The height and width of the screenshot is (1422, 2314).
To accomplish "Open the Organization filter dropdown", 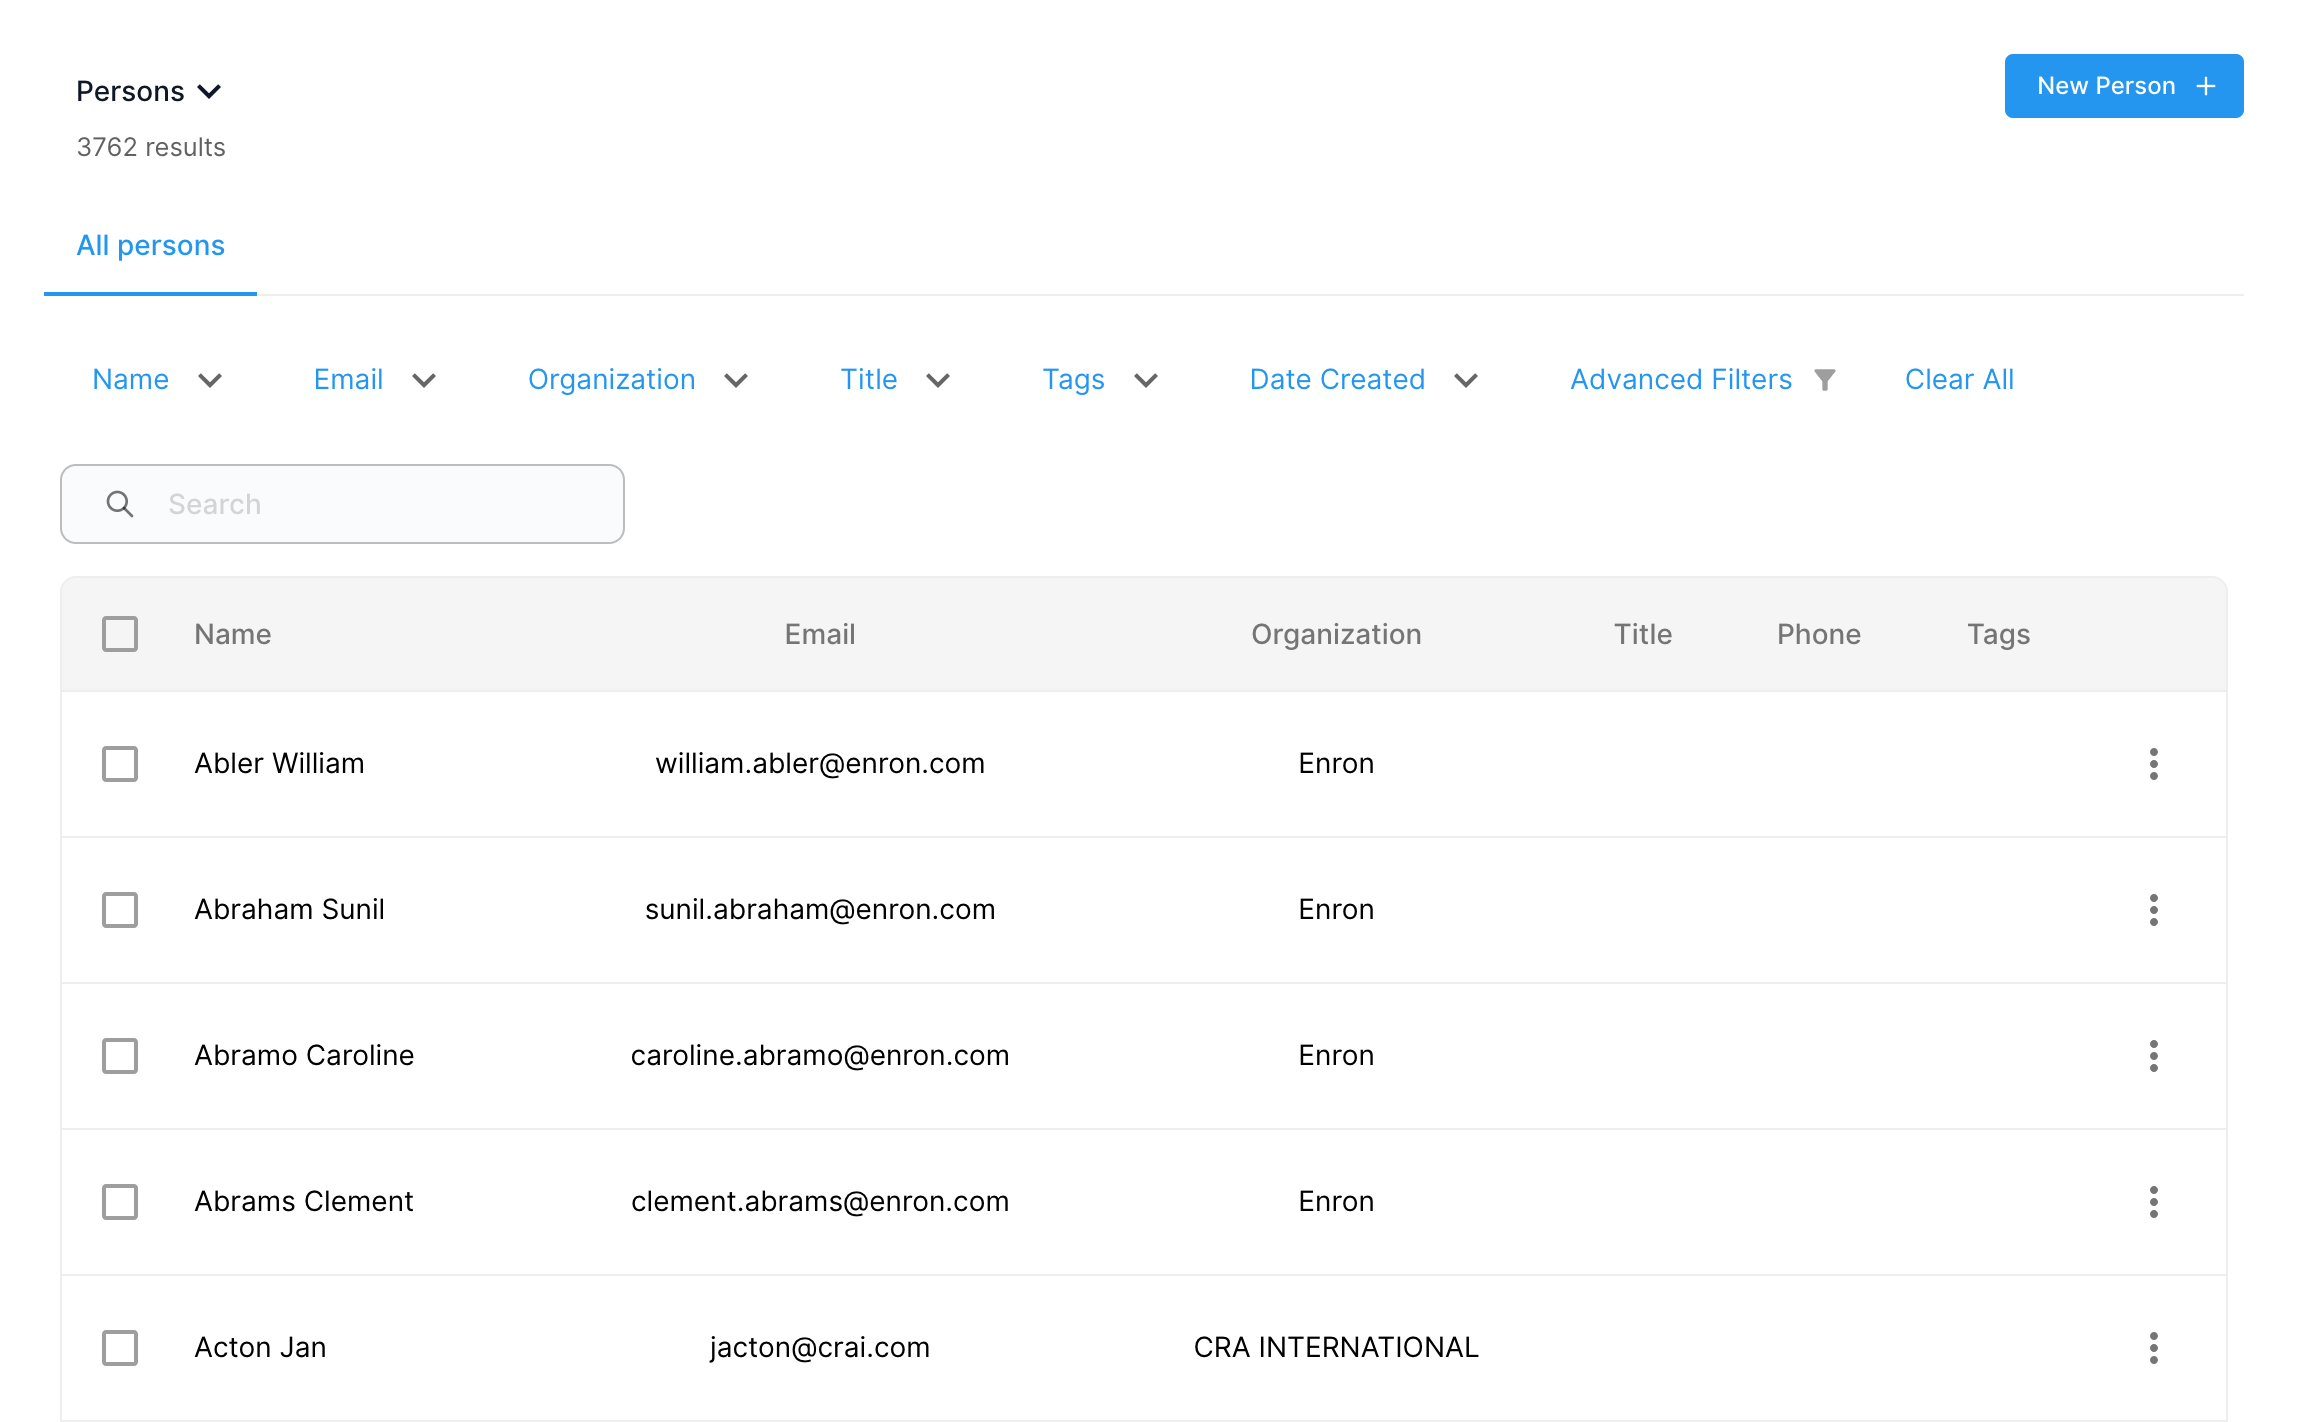I will click(638, 380).
